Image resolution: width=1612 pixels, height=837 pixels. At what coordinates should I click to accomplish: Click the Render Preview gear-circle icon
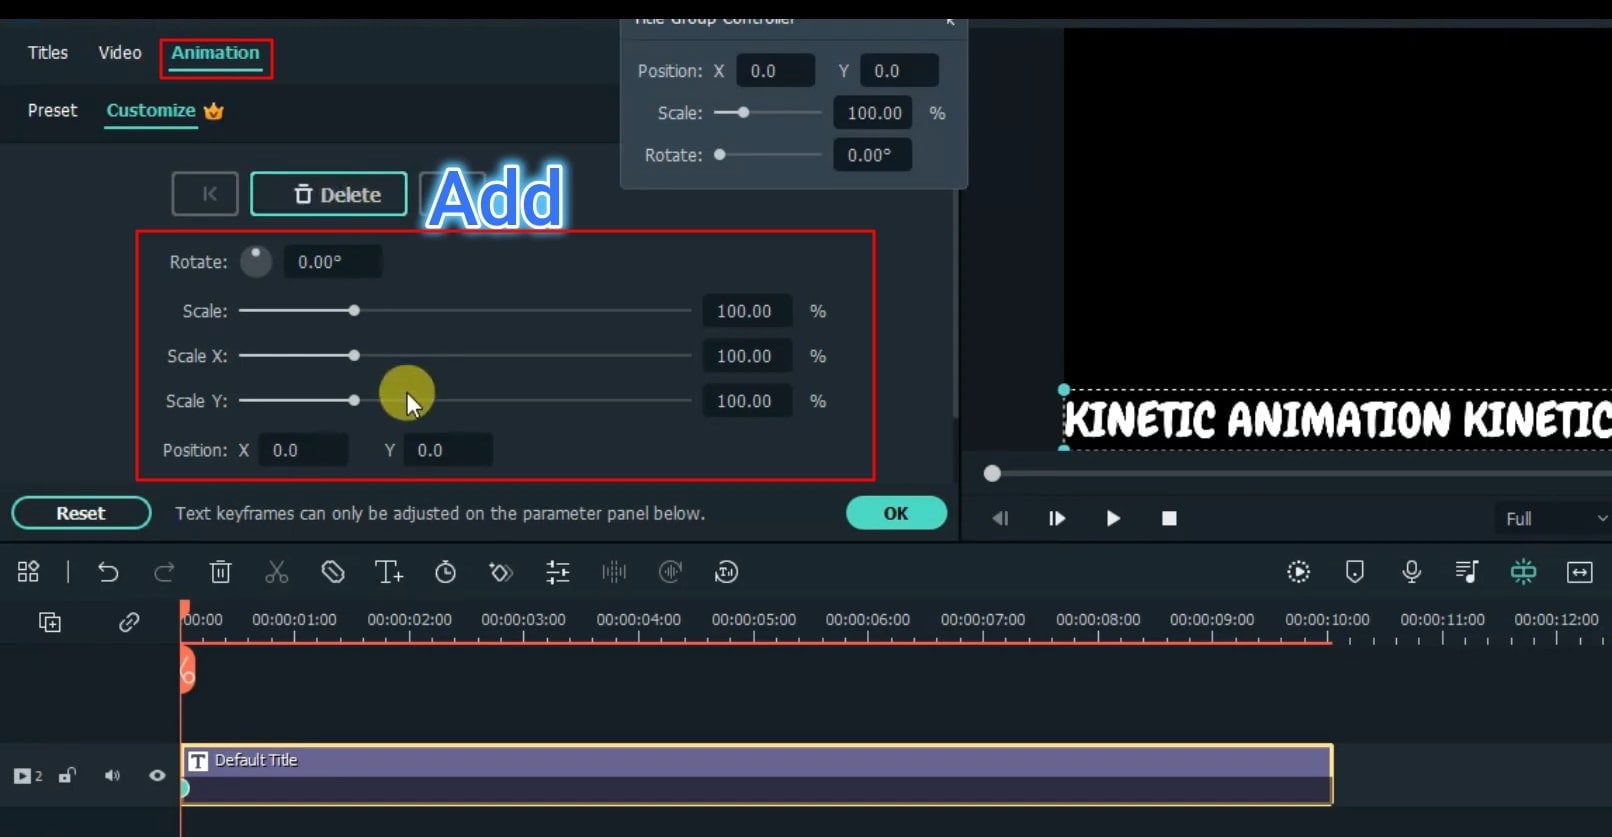pyautogui.click(x=1298, y=572)
